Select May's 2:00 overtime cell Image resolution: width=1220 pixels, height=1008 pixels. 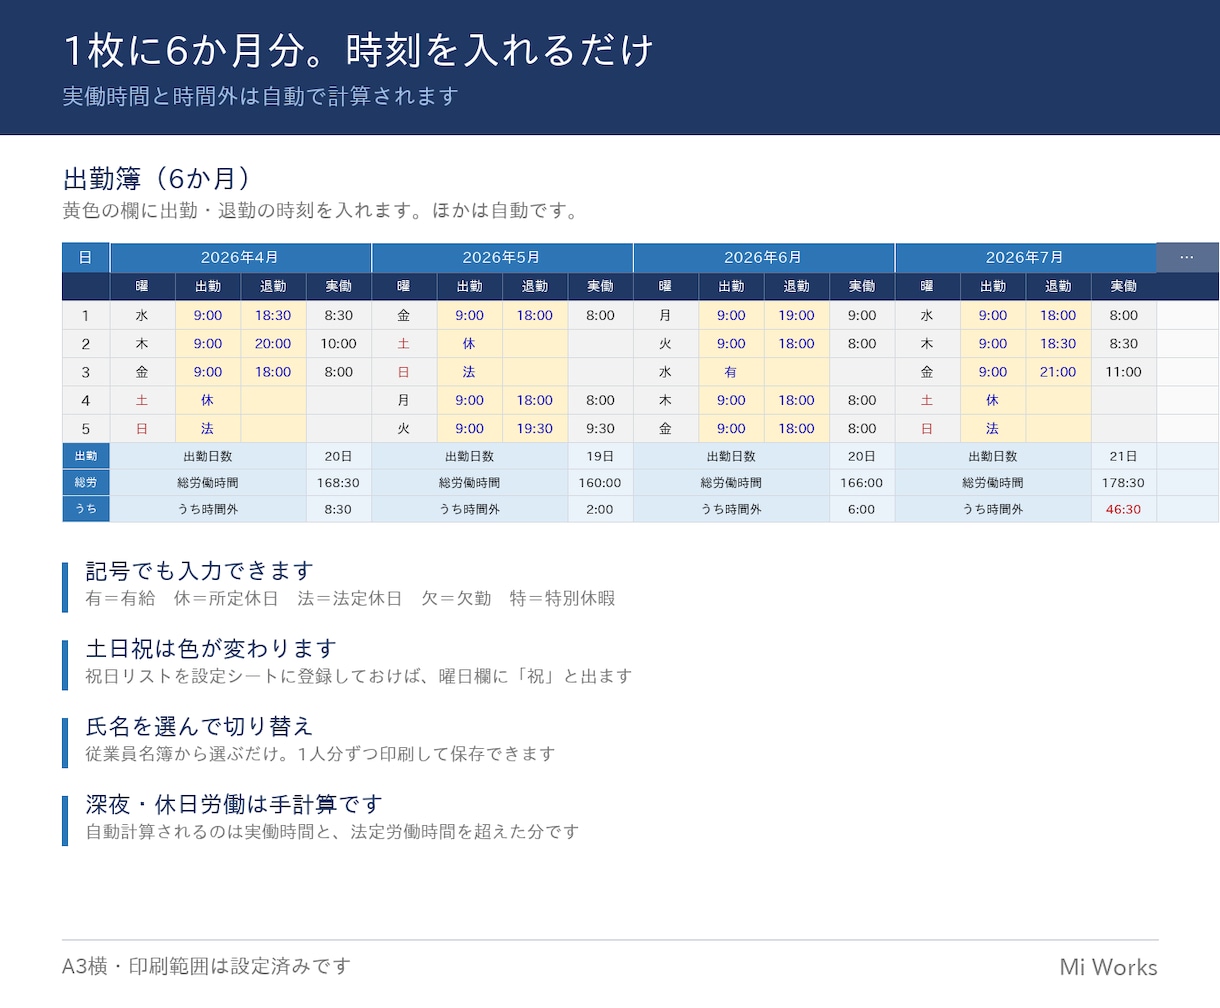point(601,509)
